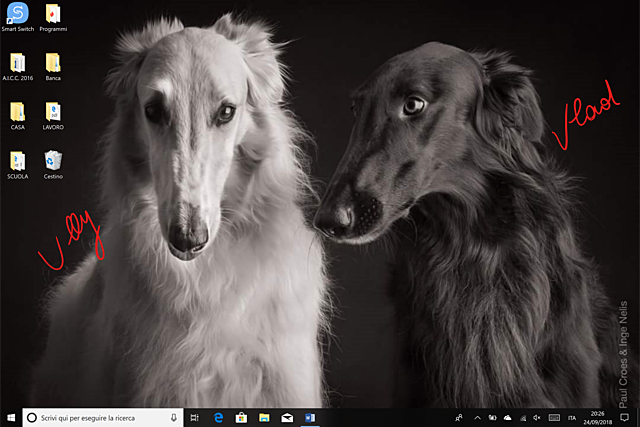Switch to Word in the taskbar
The image size is (640, 427).
(310, 418)
